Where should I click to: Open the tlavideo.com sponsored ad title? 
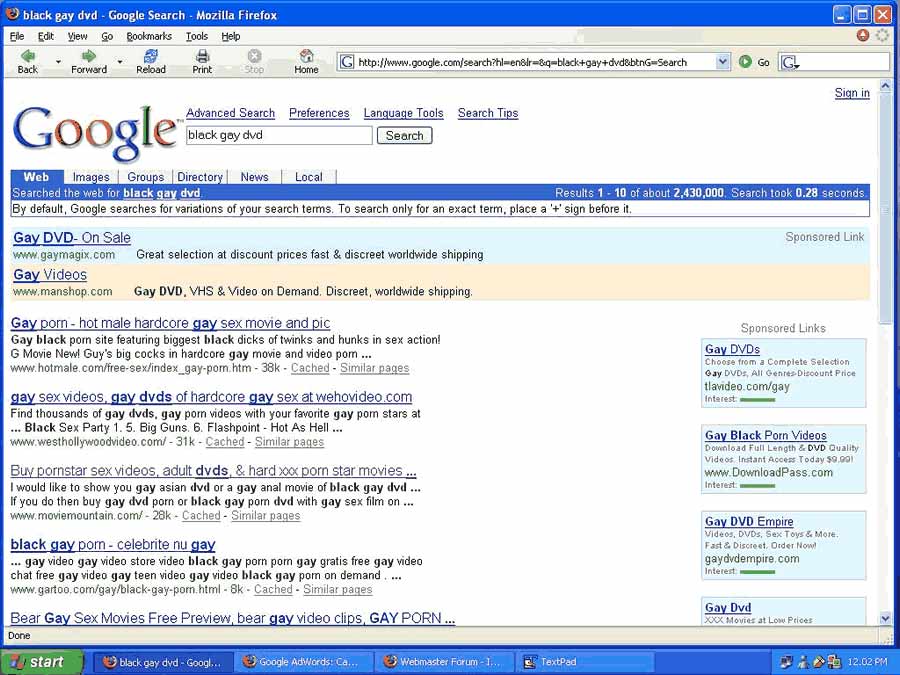pyautogui.click(x=732, y=349)
